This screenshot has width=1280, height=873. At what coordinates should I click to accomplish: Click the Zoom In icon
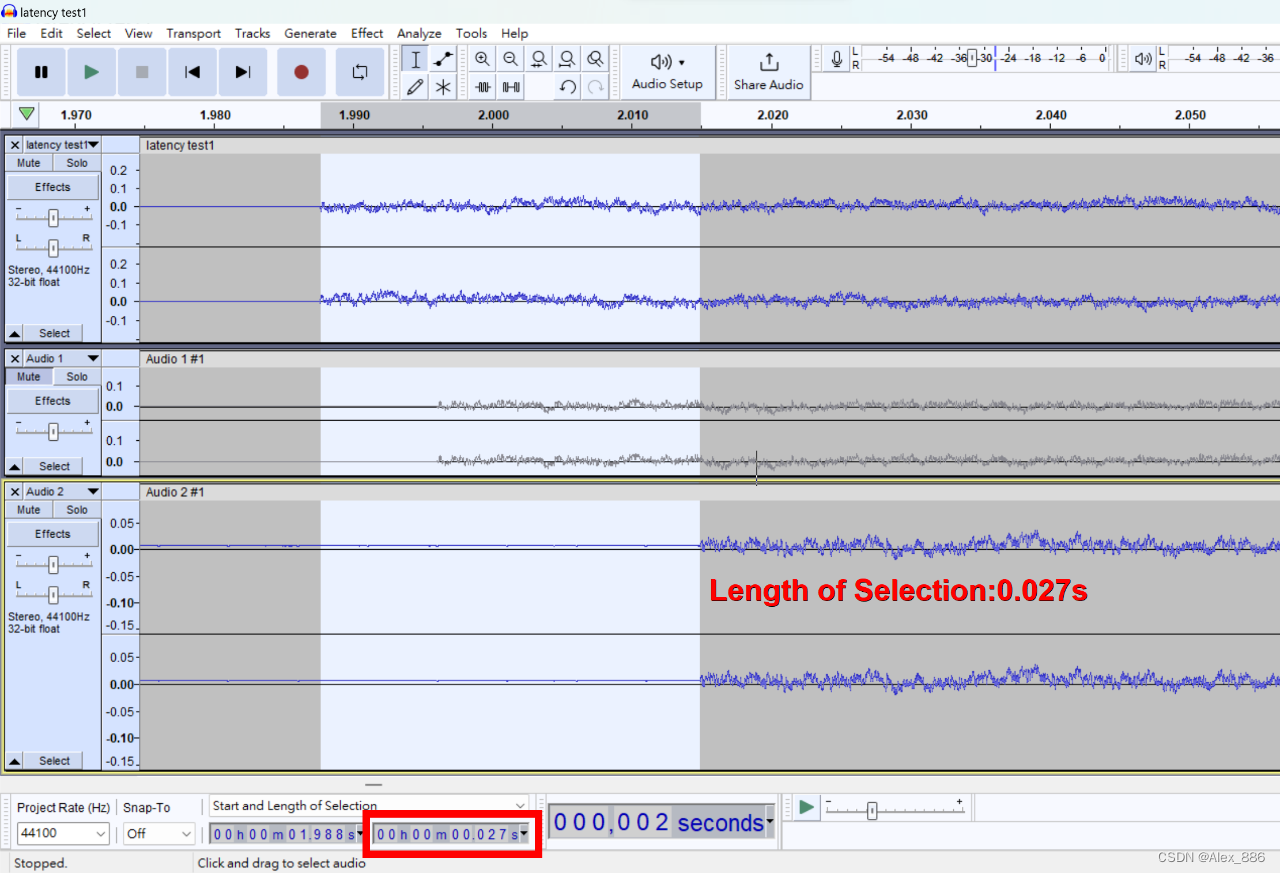pos(482,59)
